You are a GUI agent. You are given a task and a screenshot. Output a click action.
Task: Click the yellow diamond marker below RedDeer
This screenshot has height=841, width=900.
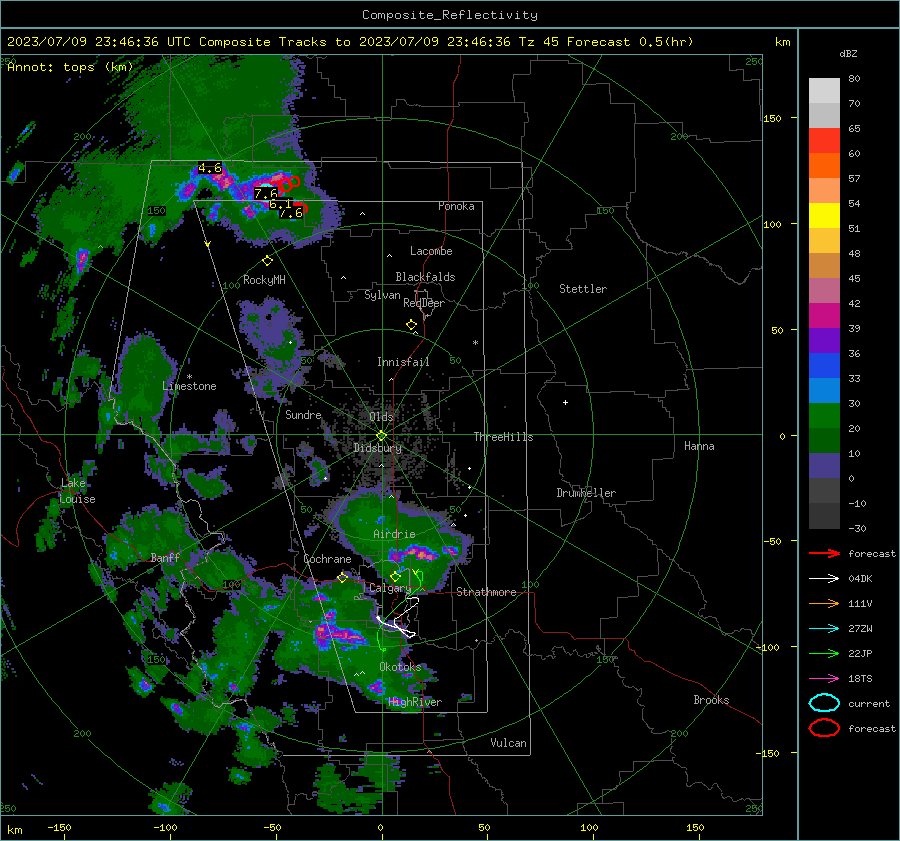(411, 325)
